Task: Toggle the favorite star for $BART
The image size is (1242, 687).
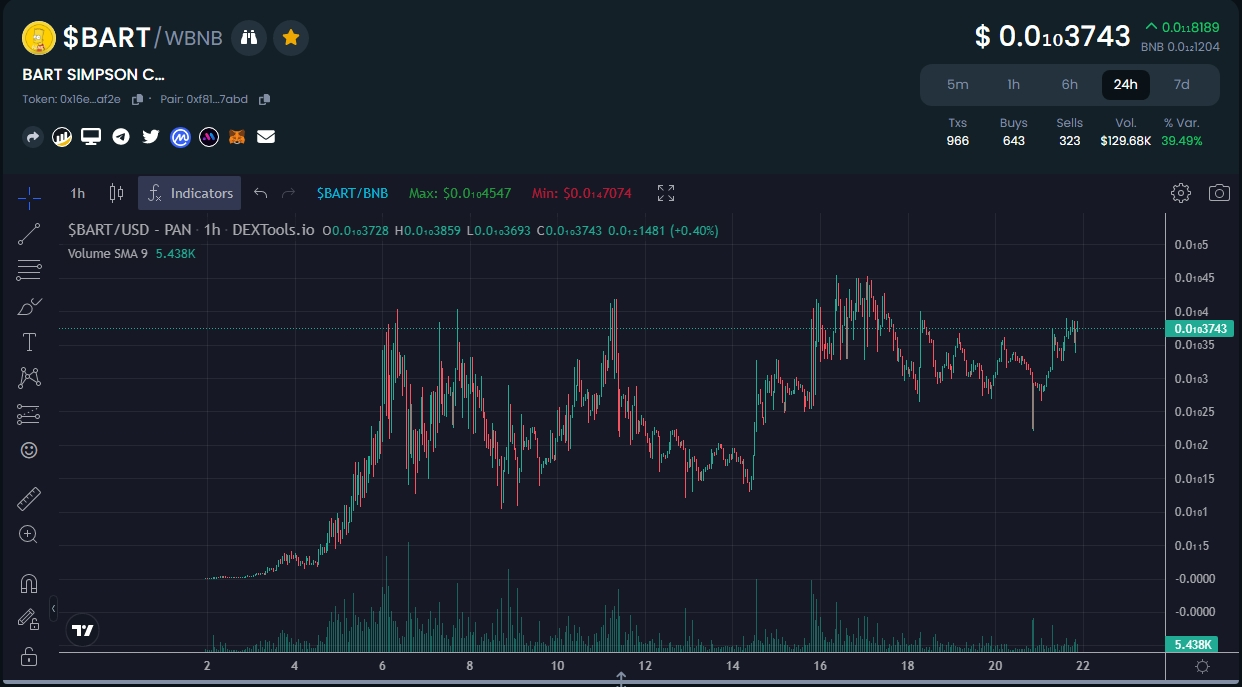Action: click(291, 38)
